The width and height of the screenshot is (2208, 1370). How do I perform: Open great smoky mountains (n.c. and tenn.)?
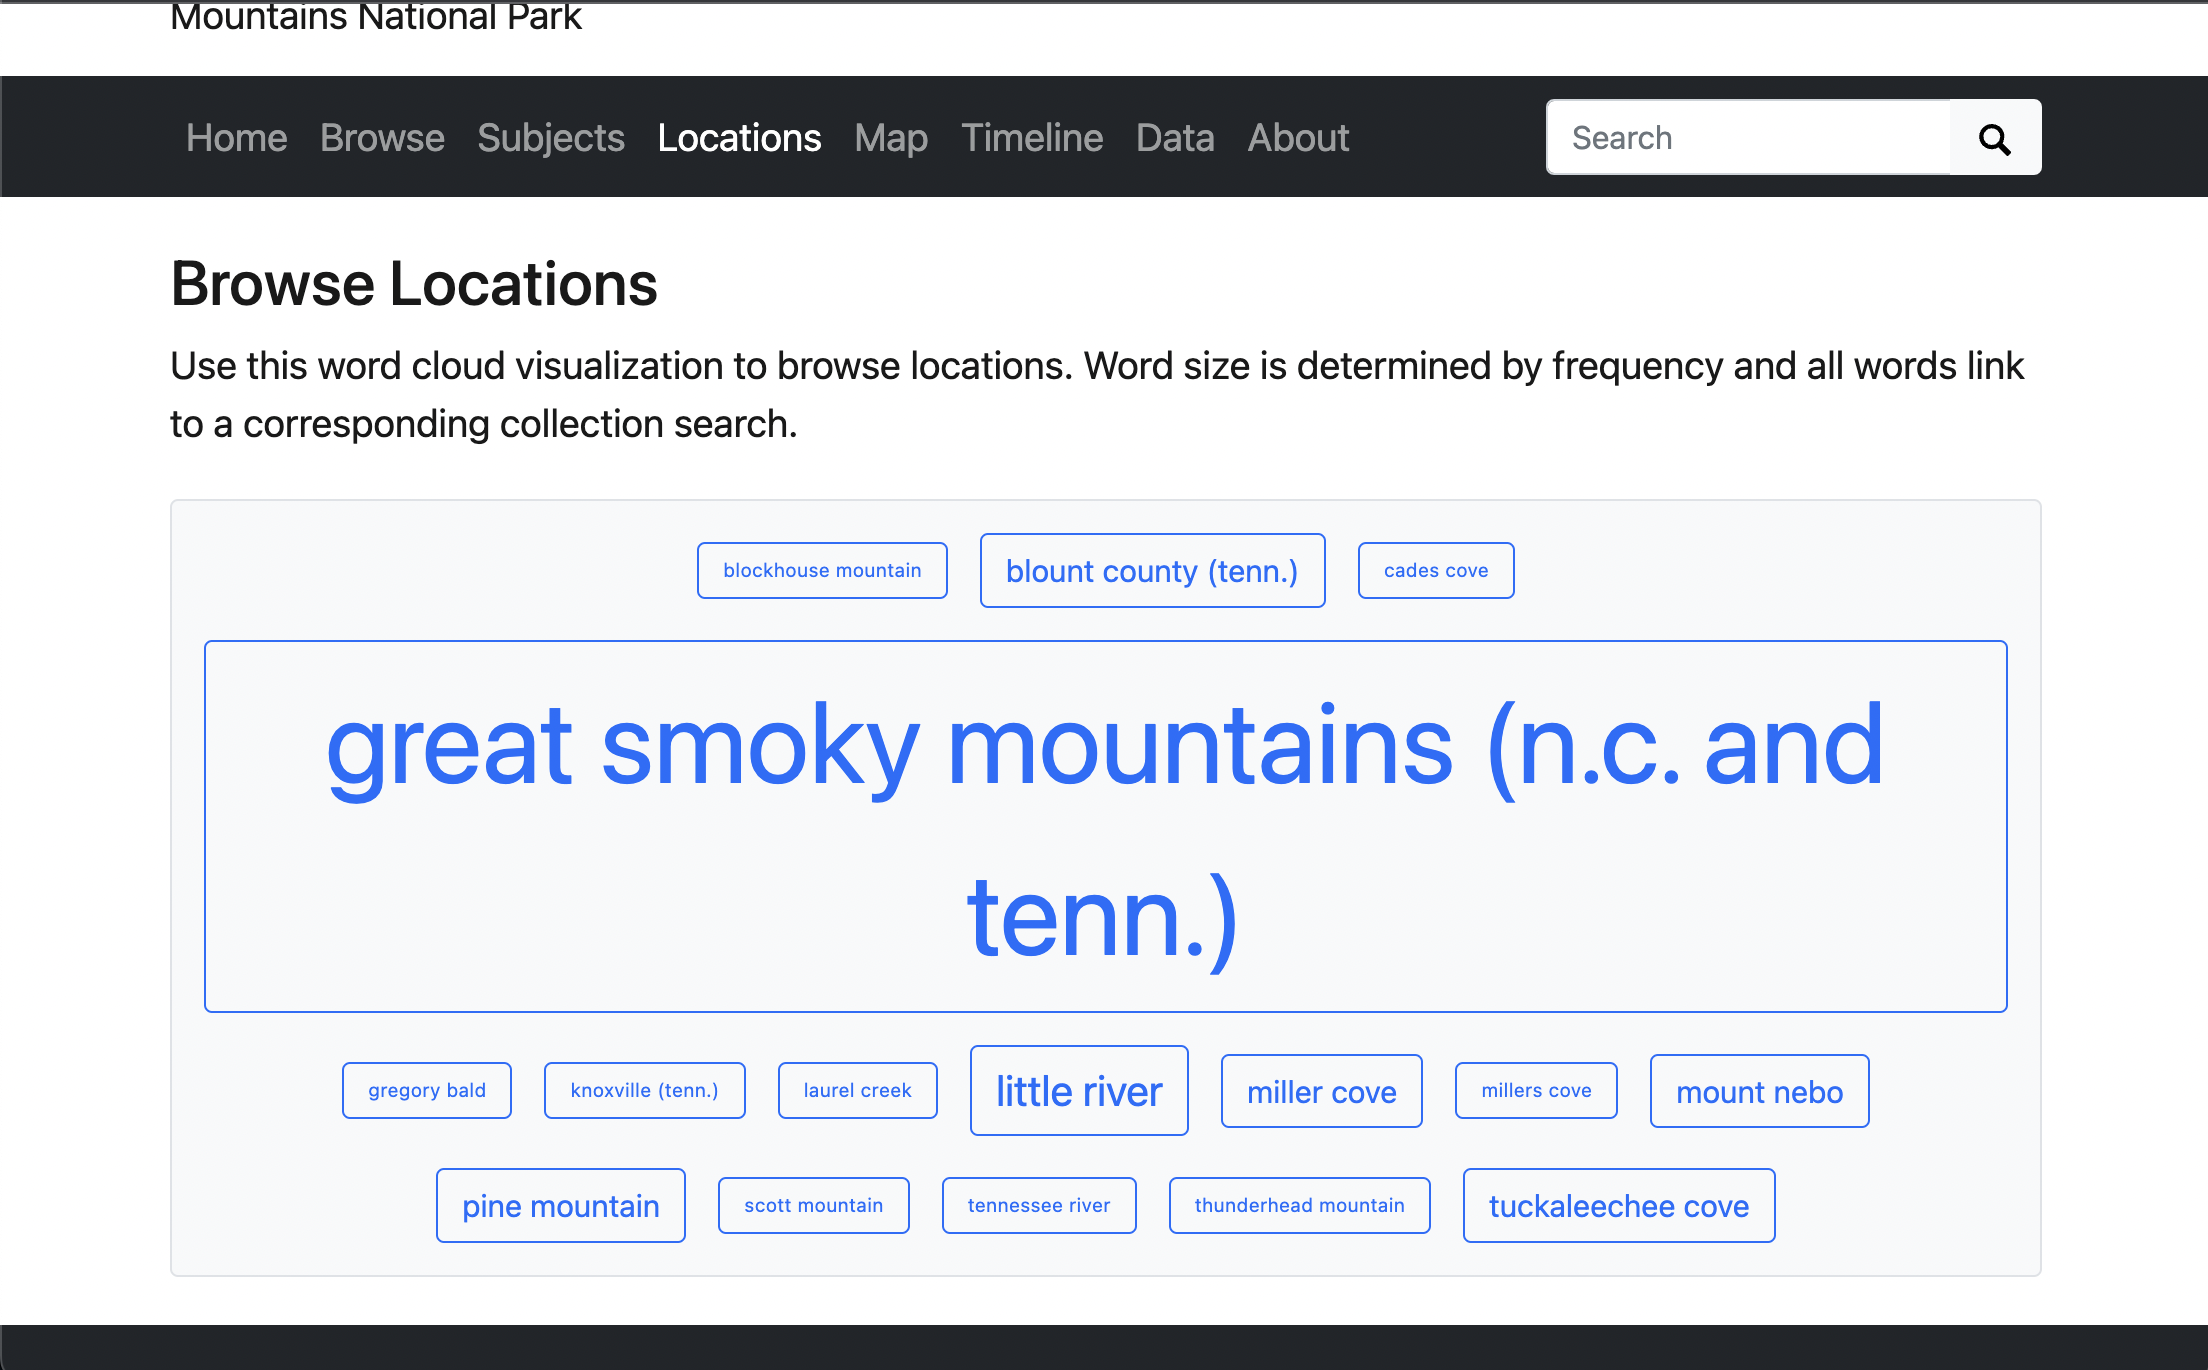click(x=1106, y=826)
